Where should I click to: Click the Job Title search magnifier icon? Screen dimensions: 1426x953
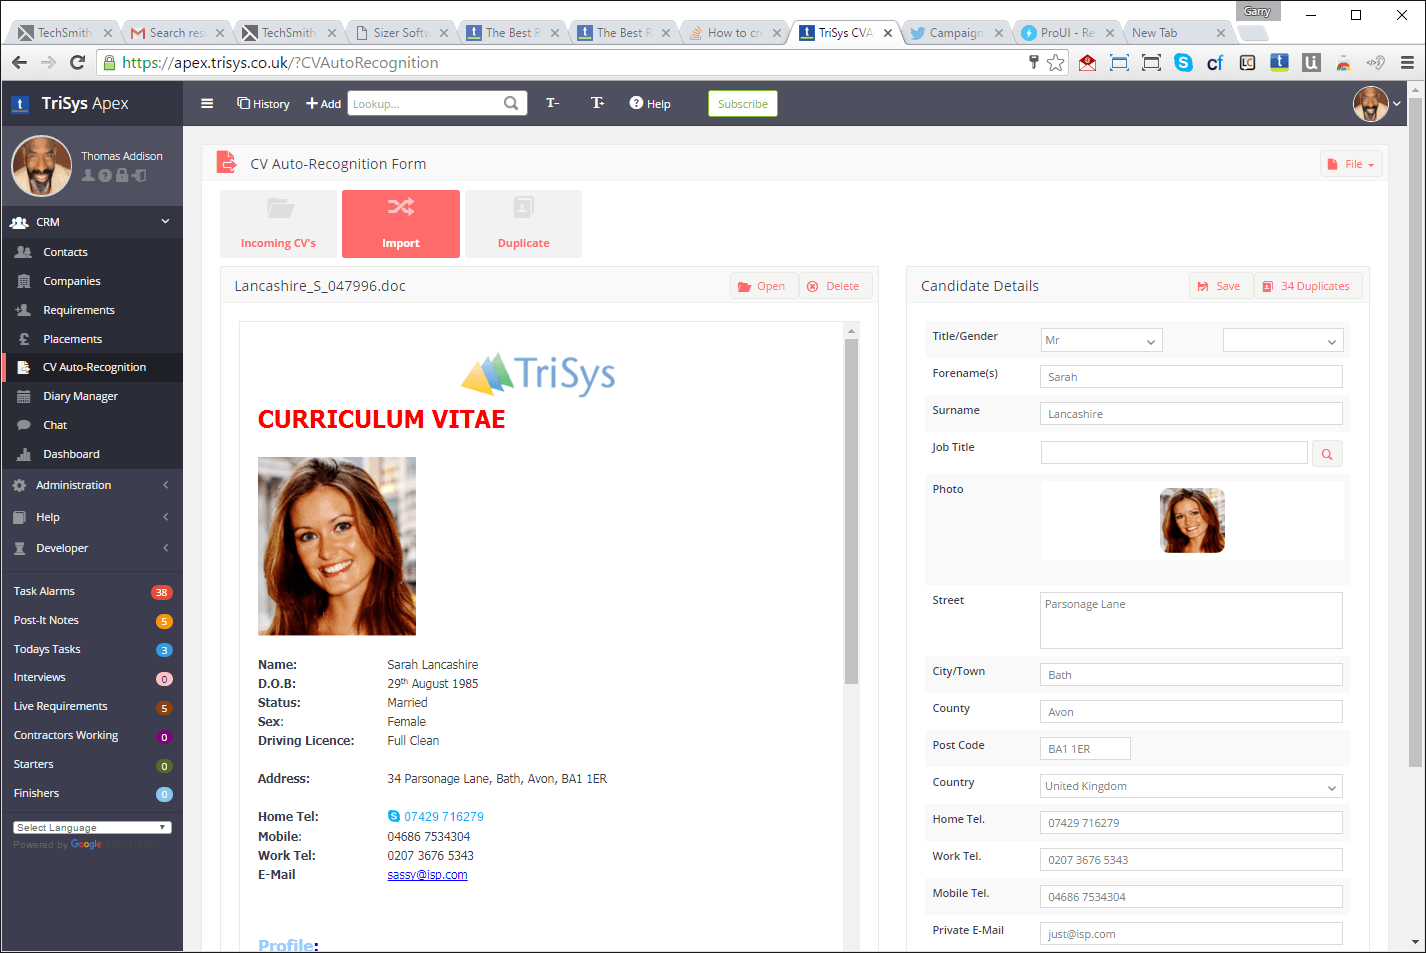point(1326,454)
